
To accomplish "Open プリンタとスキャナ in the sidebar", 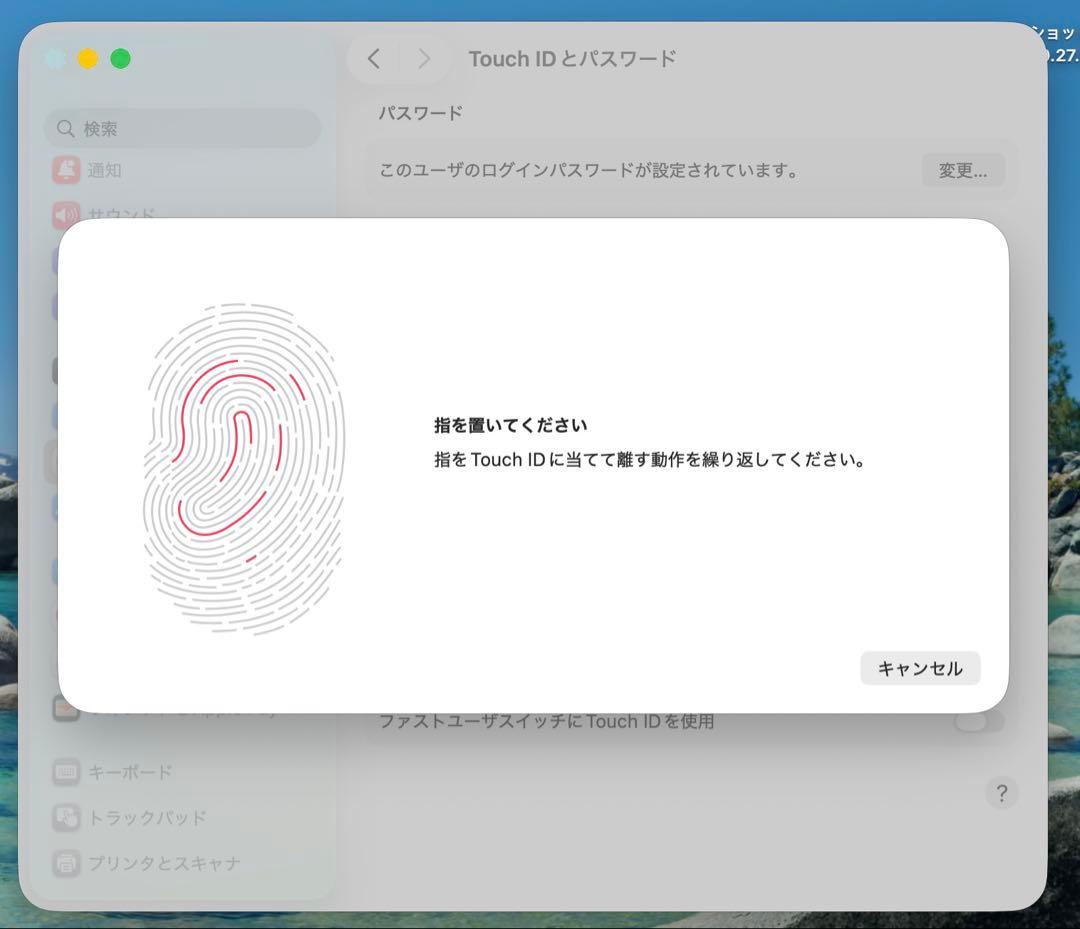I will [x=164, y=862].
